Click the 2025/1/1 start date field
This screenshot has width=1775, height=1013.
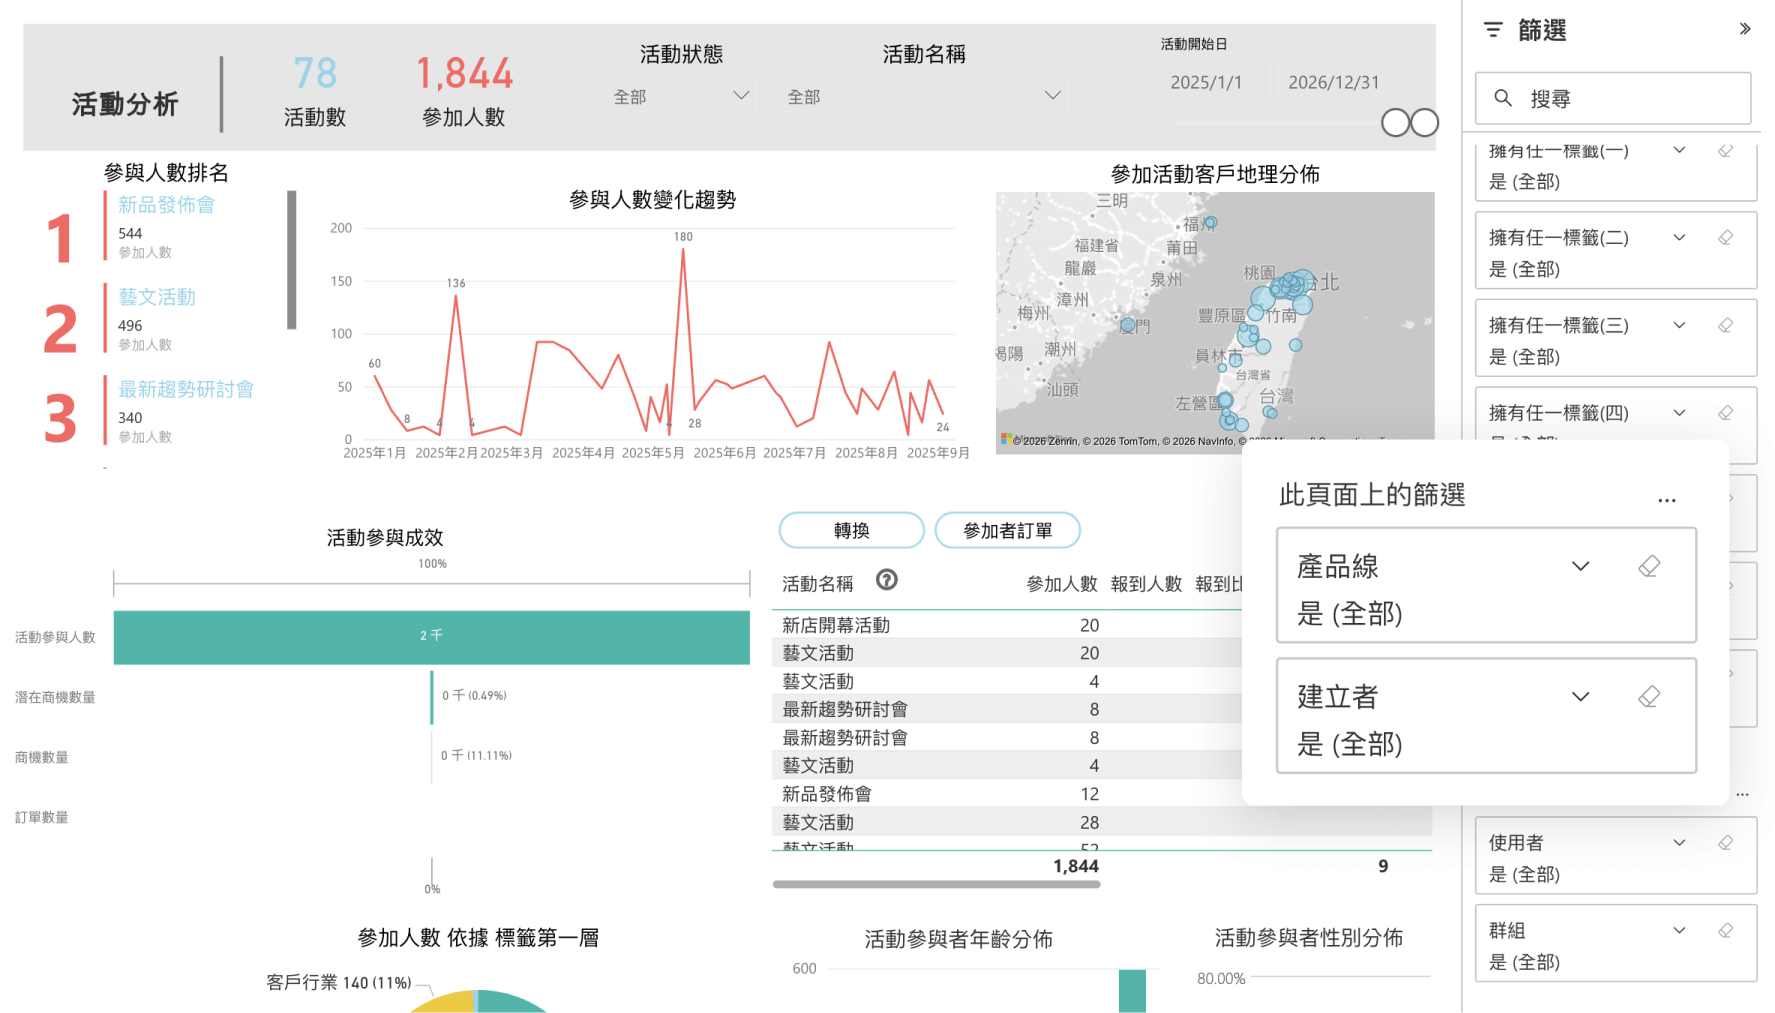click(1207, 82)
